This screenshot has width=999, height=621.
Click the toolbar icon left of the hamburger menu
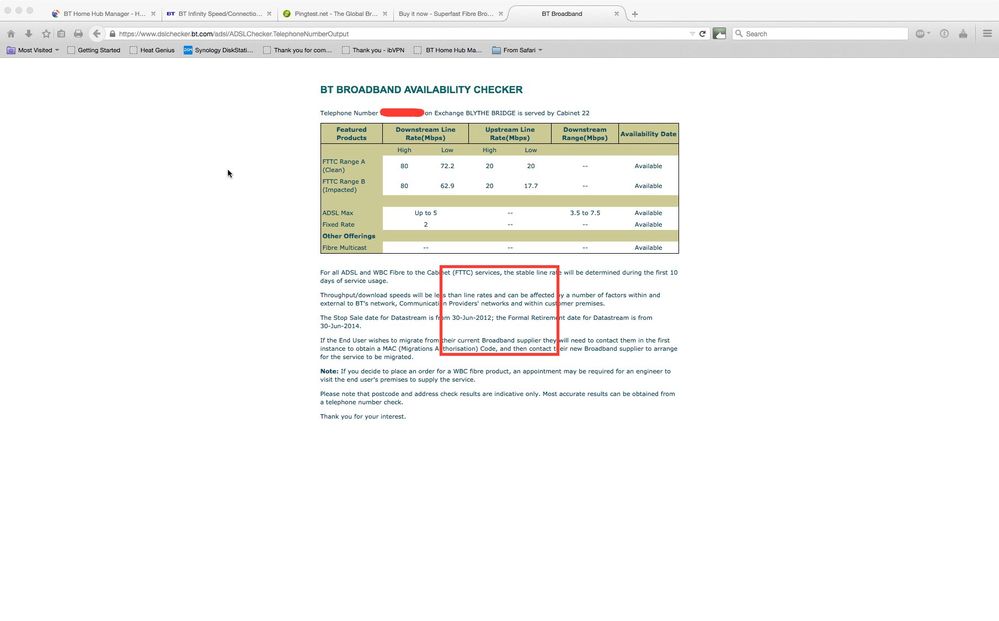(x=963, y=34)
